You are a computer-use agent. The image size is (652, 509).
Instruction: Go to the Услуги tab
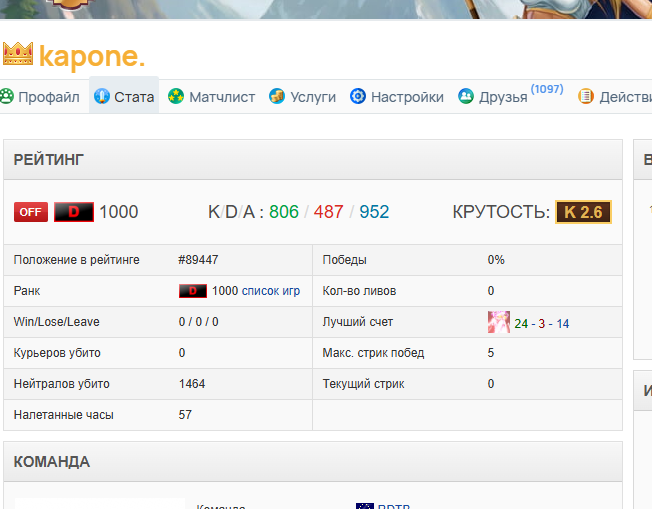[302, 96]
